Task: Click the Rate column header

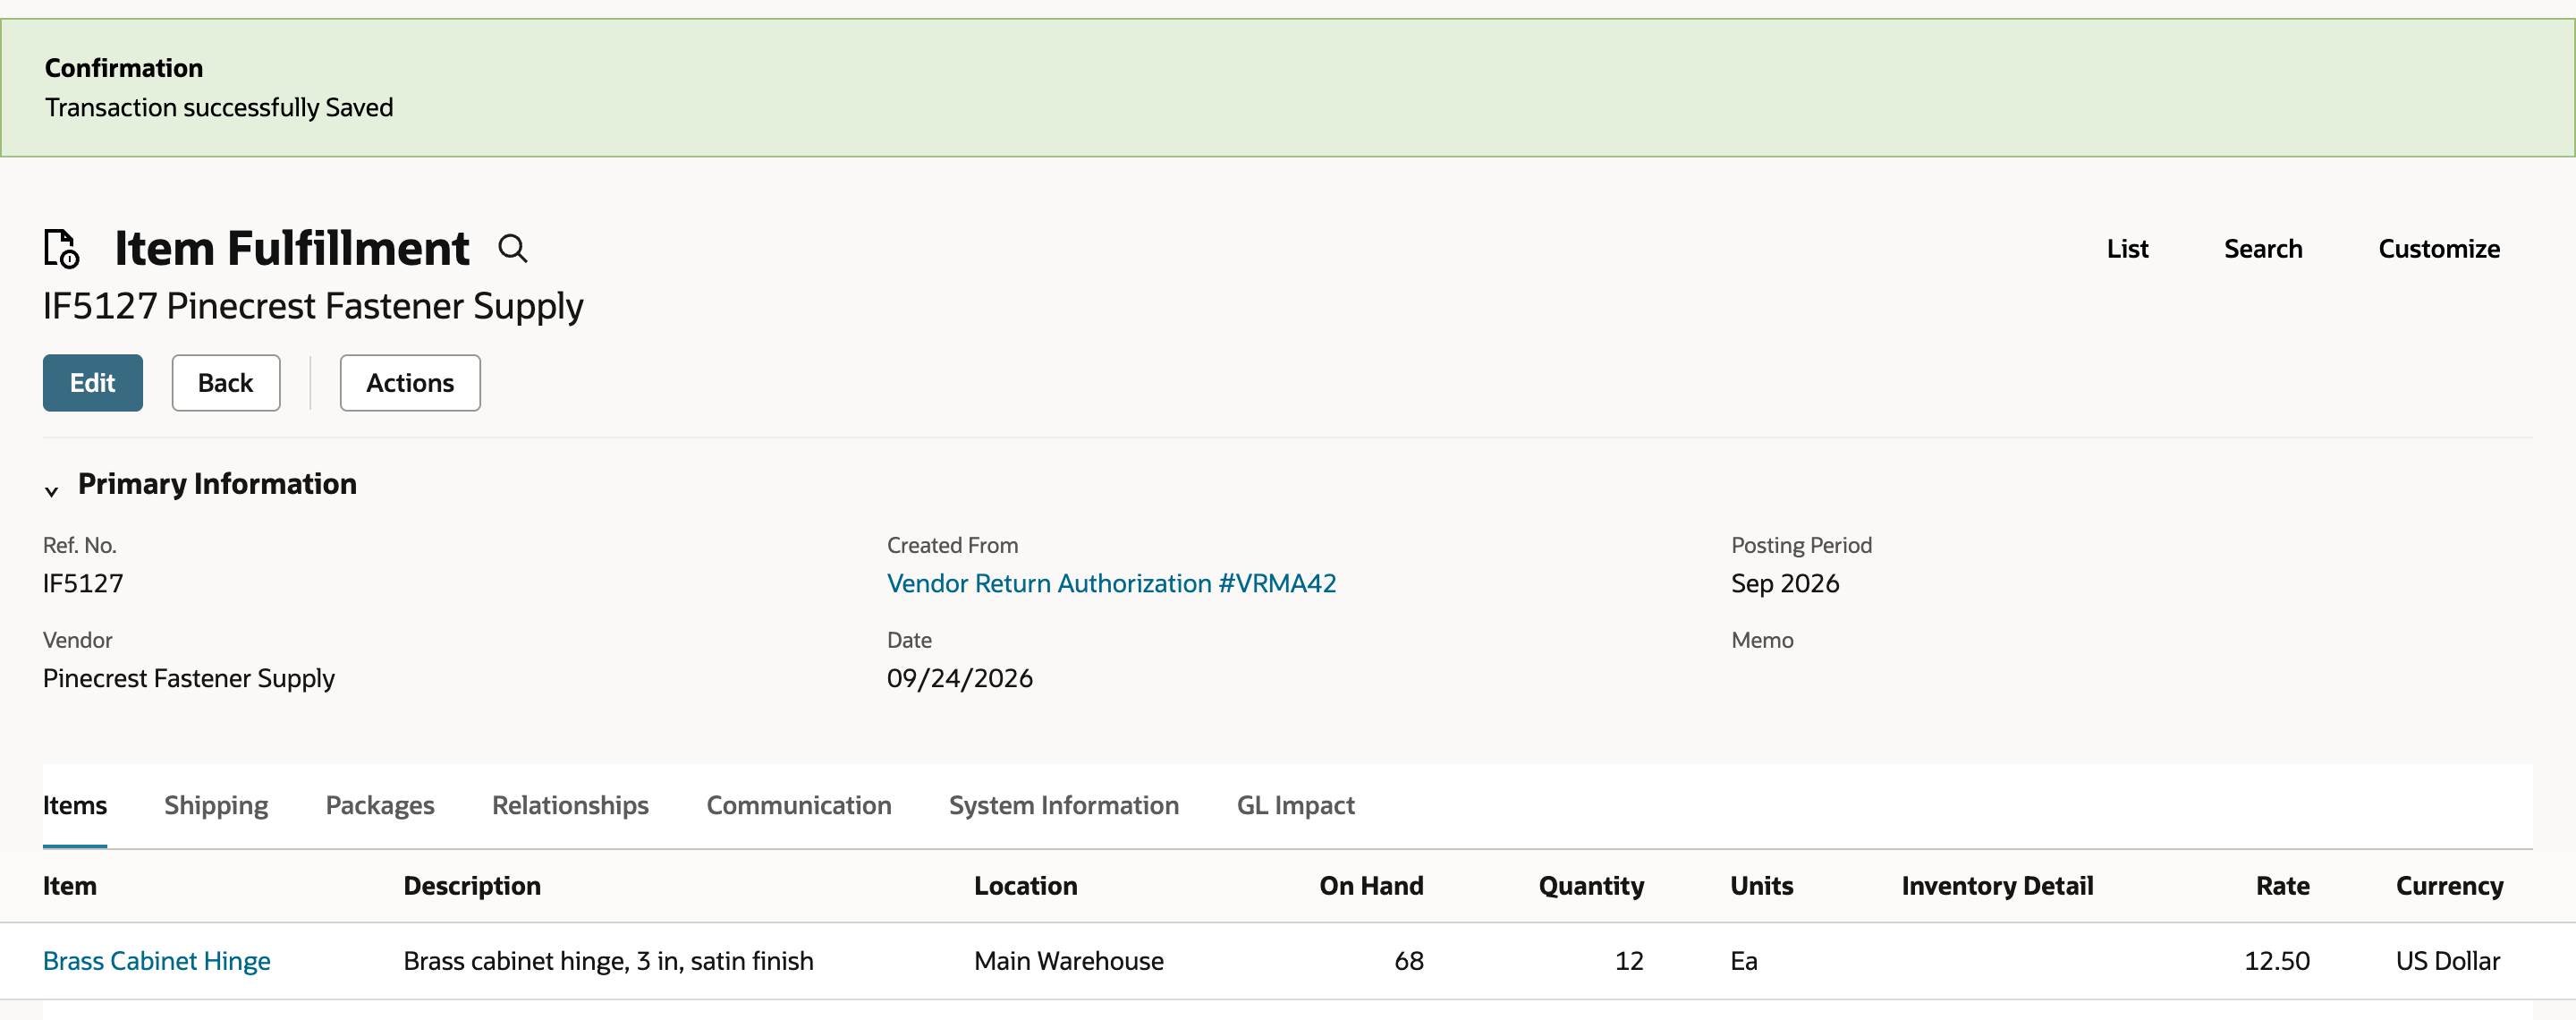Action: [2282, 886]
